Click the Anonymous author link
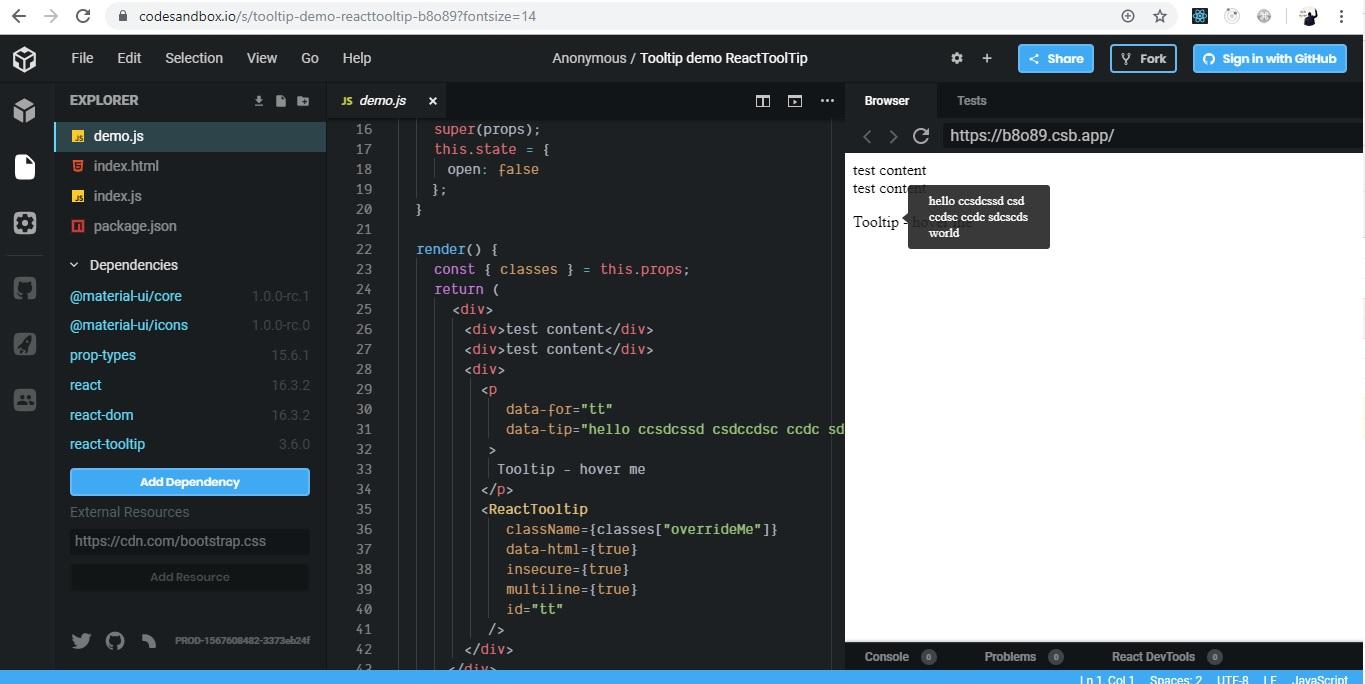Viewport: 1365px width, 684px height. pos(589,58)
